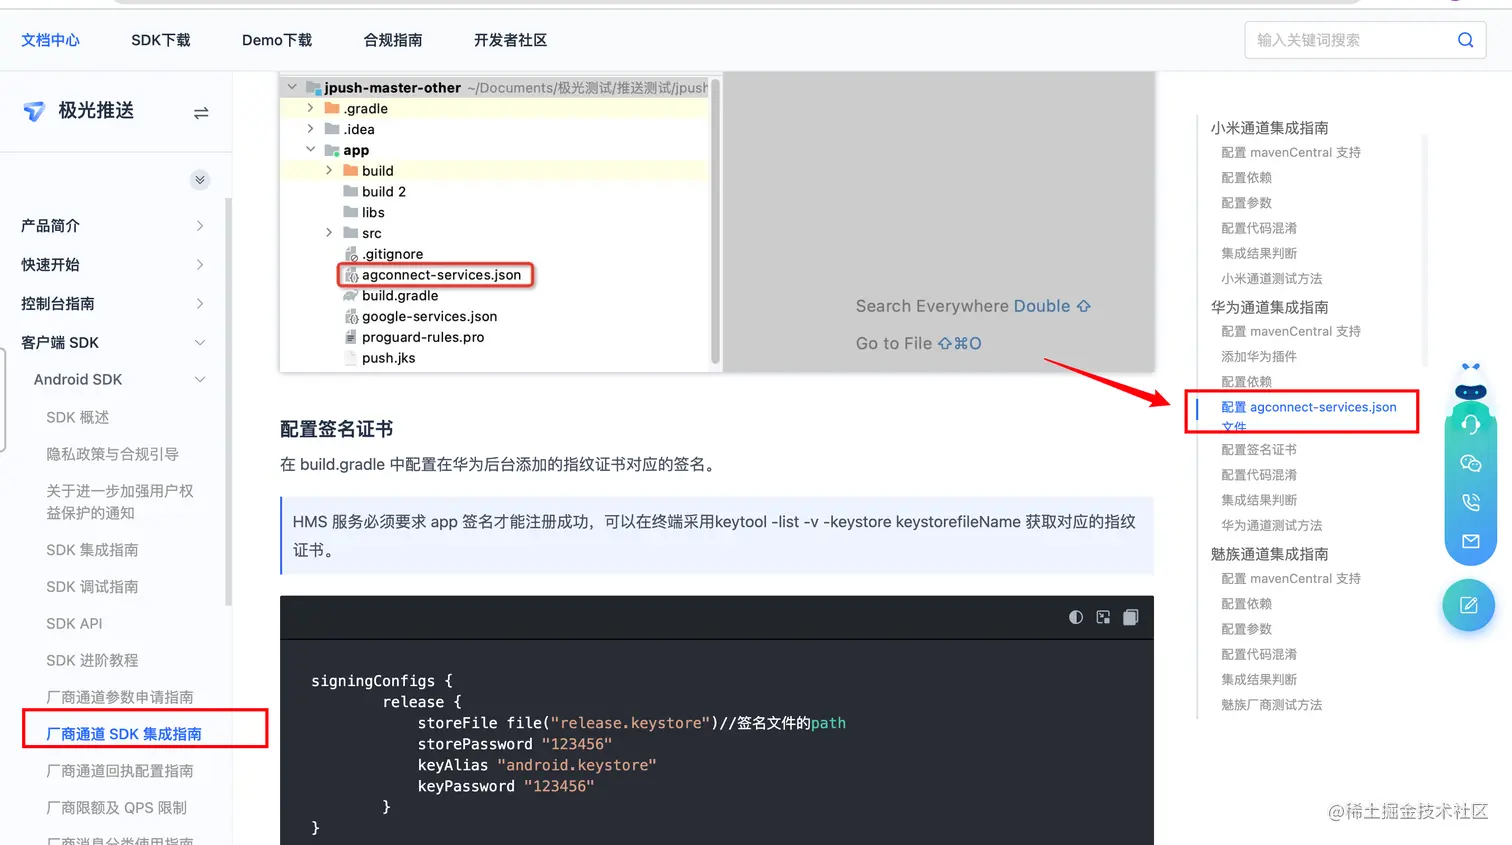Screen dimensions: 1512x845
Task: Click the phone call icon
Action: point(1471,502)
